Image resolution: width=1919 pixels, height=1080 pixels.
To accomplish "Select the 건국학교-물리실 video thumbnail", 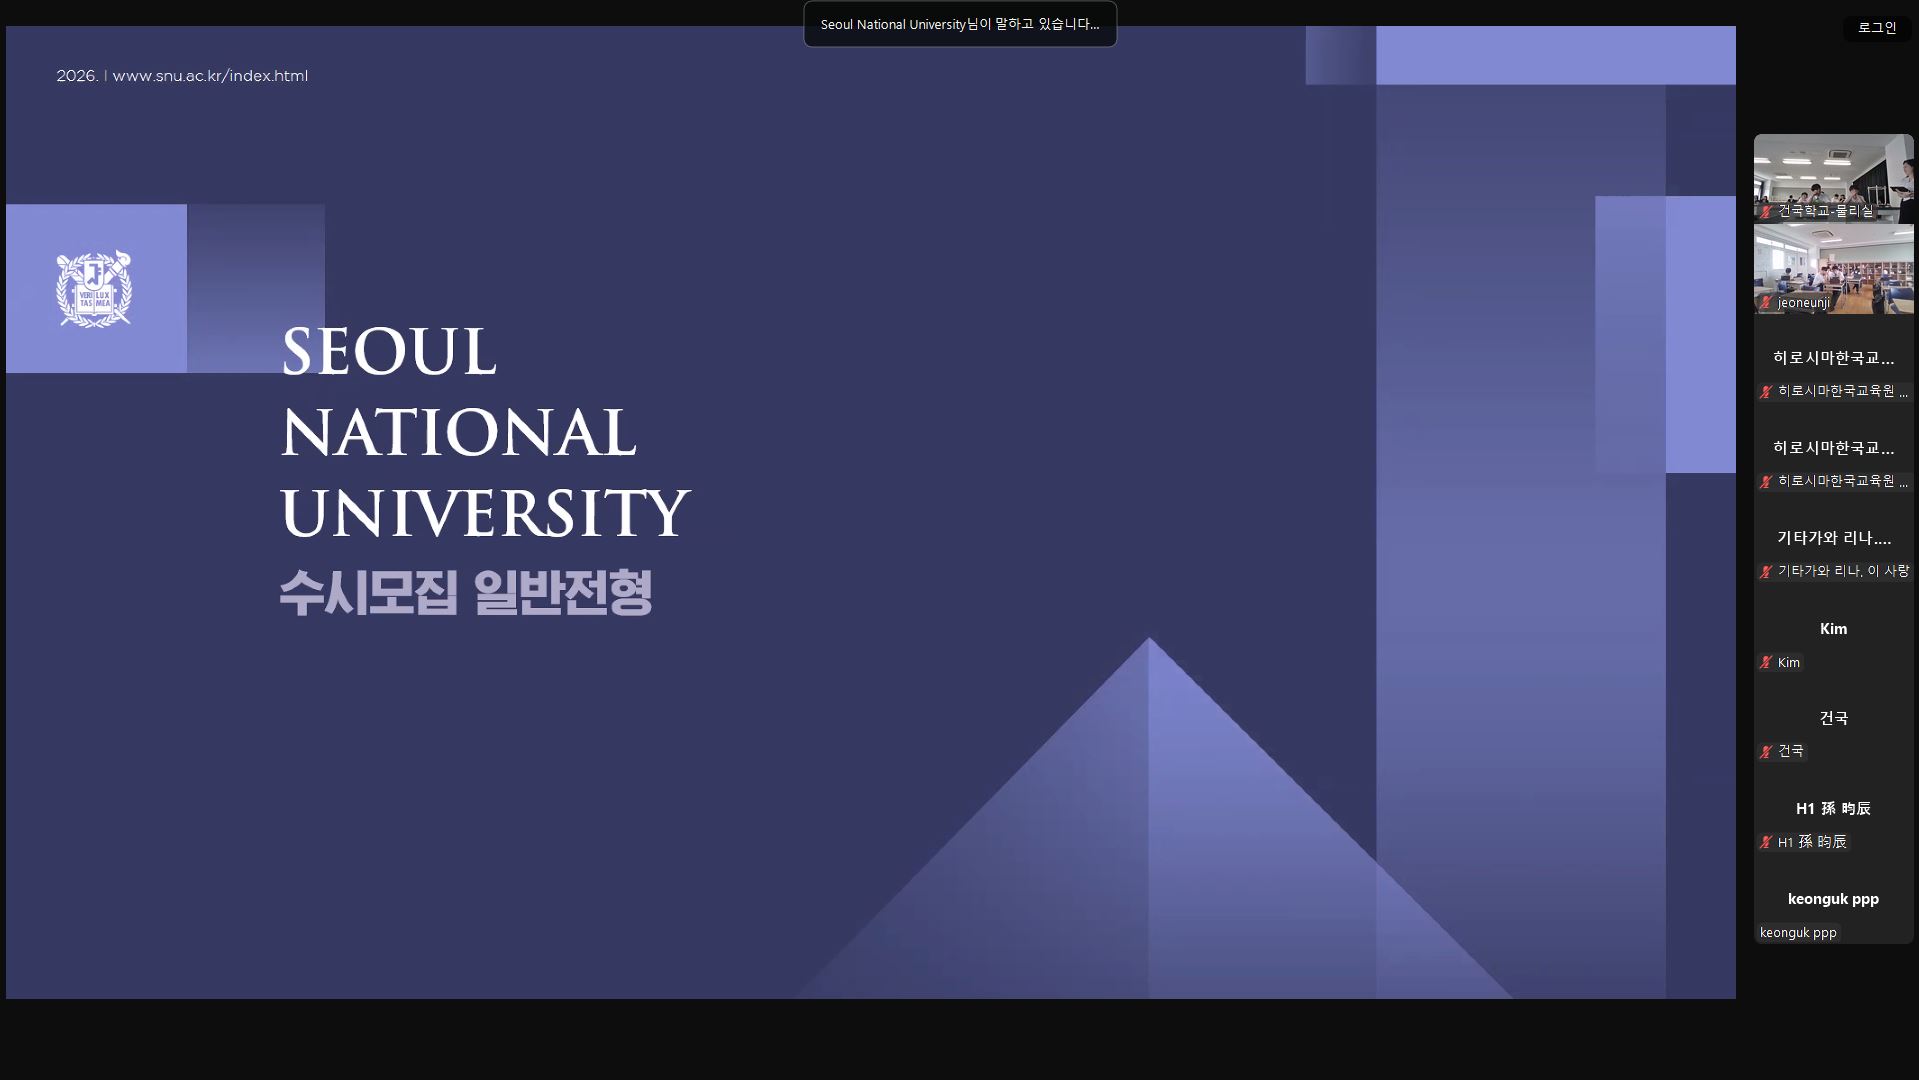I will 1833,178.
